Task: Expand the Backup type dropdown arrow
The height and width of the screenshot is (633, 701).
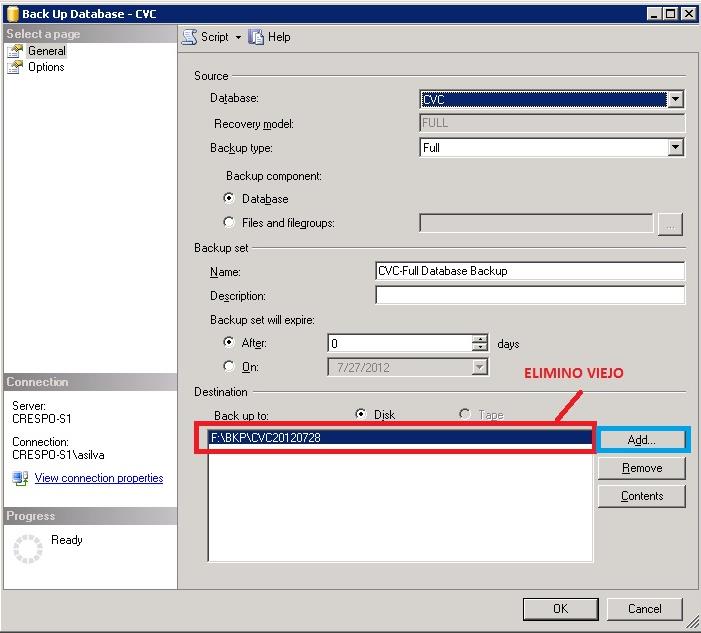Action: (x=676, y=147)
